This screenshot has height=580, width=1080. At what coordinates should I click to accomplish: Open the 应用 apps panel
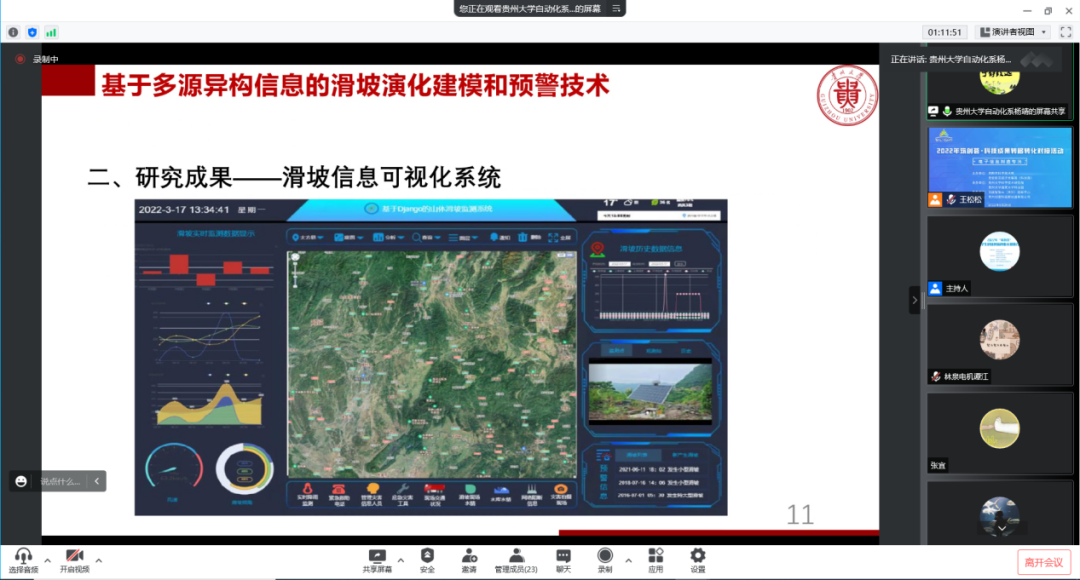tap(655, 556)
